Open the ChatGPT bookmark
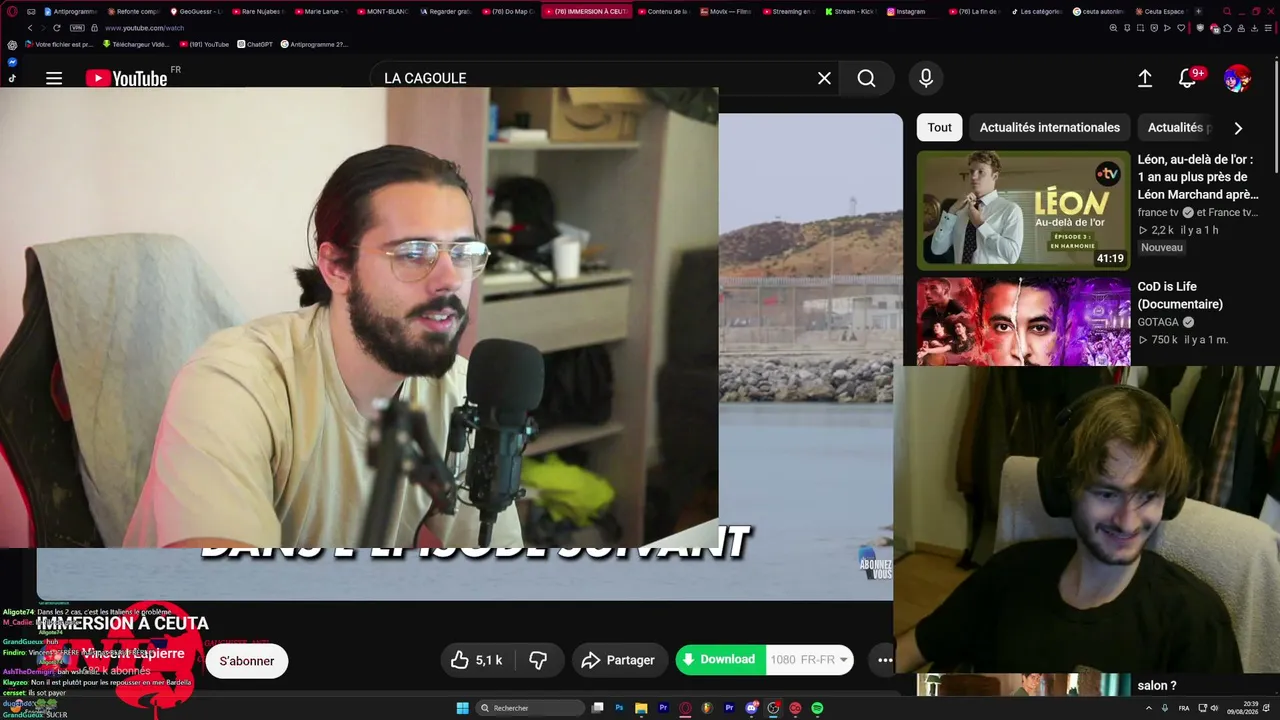 coord(255,44)
